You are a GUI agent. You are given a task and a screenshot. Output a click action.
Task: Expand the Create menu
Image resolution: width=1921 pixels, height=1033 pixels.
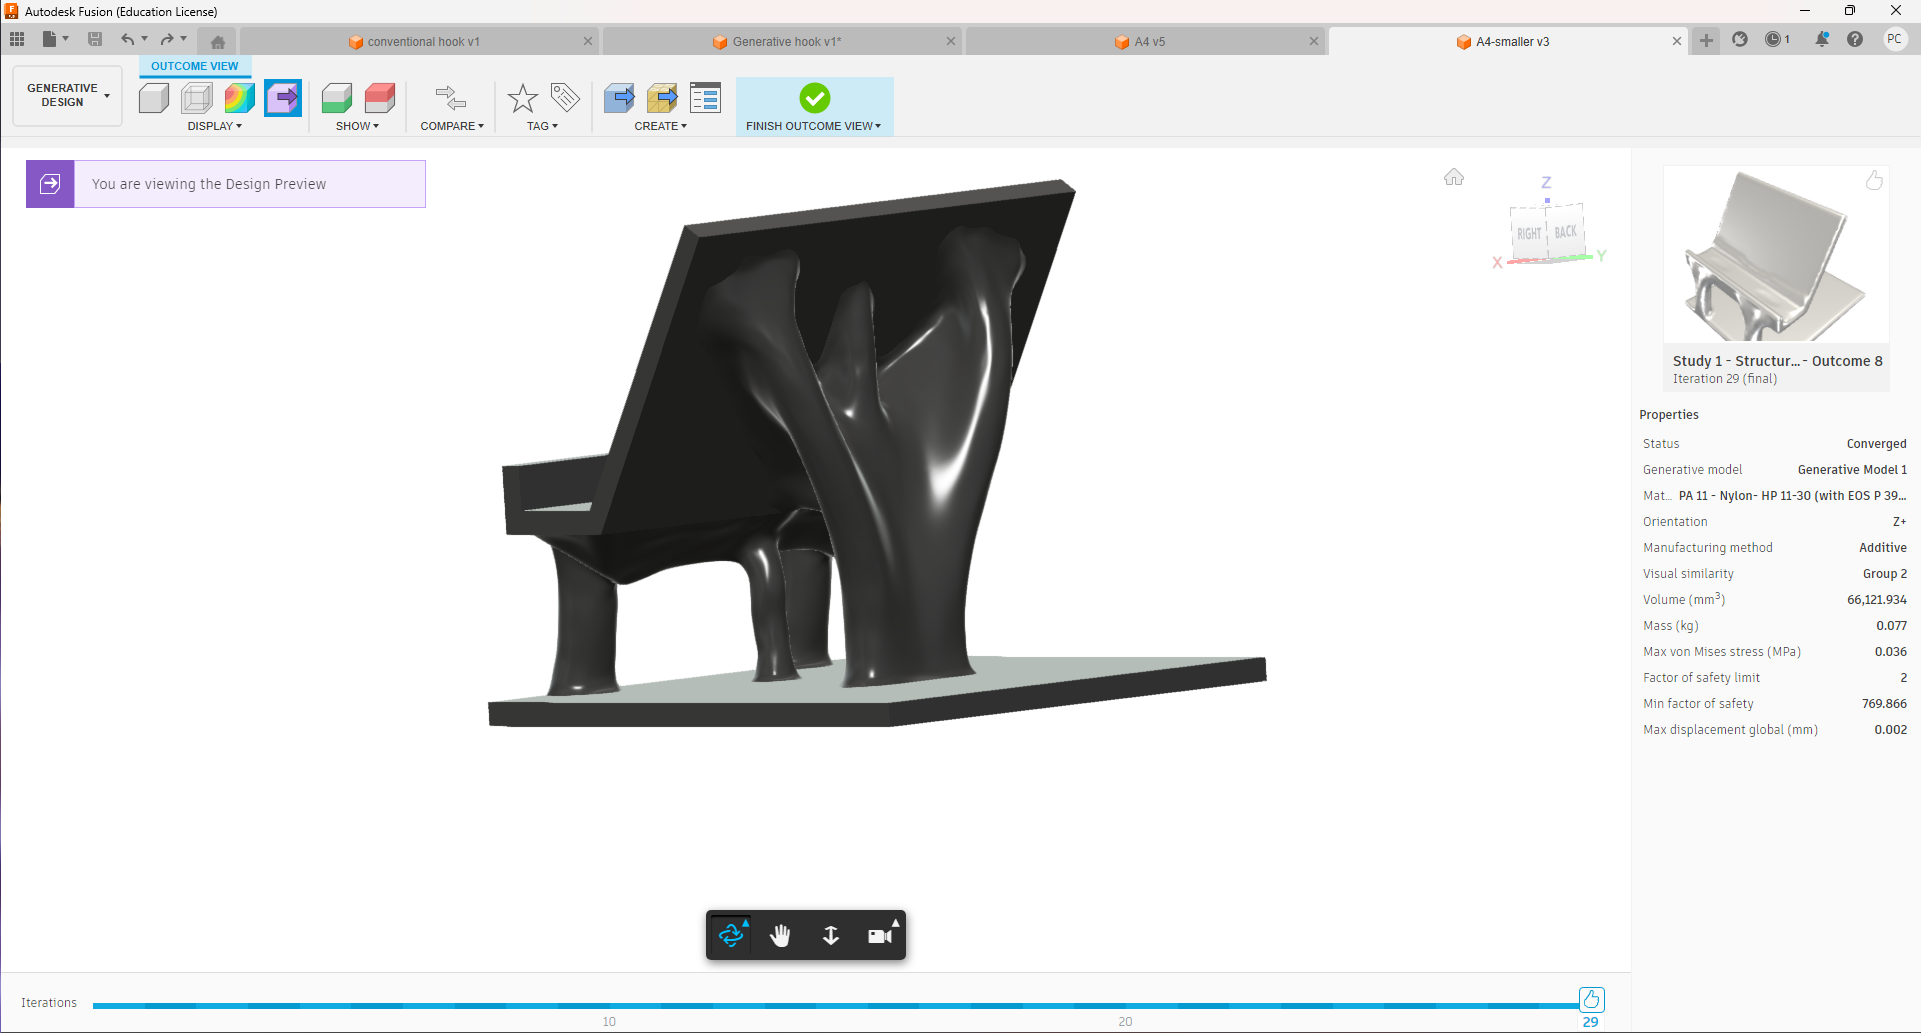click(x=660, y=126)
